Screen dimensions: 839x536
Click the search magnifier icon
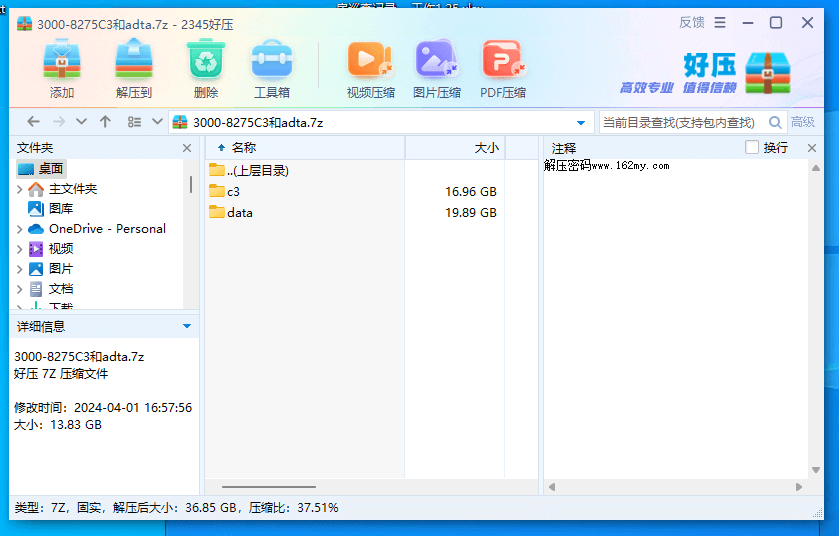[x=775, y=122]
